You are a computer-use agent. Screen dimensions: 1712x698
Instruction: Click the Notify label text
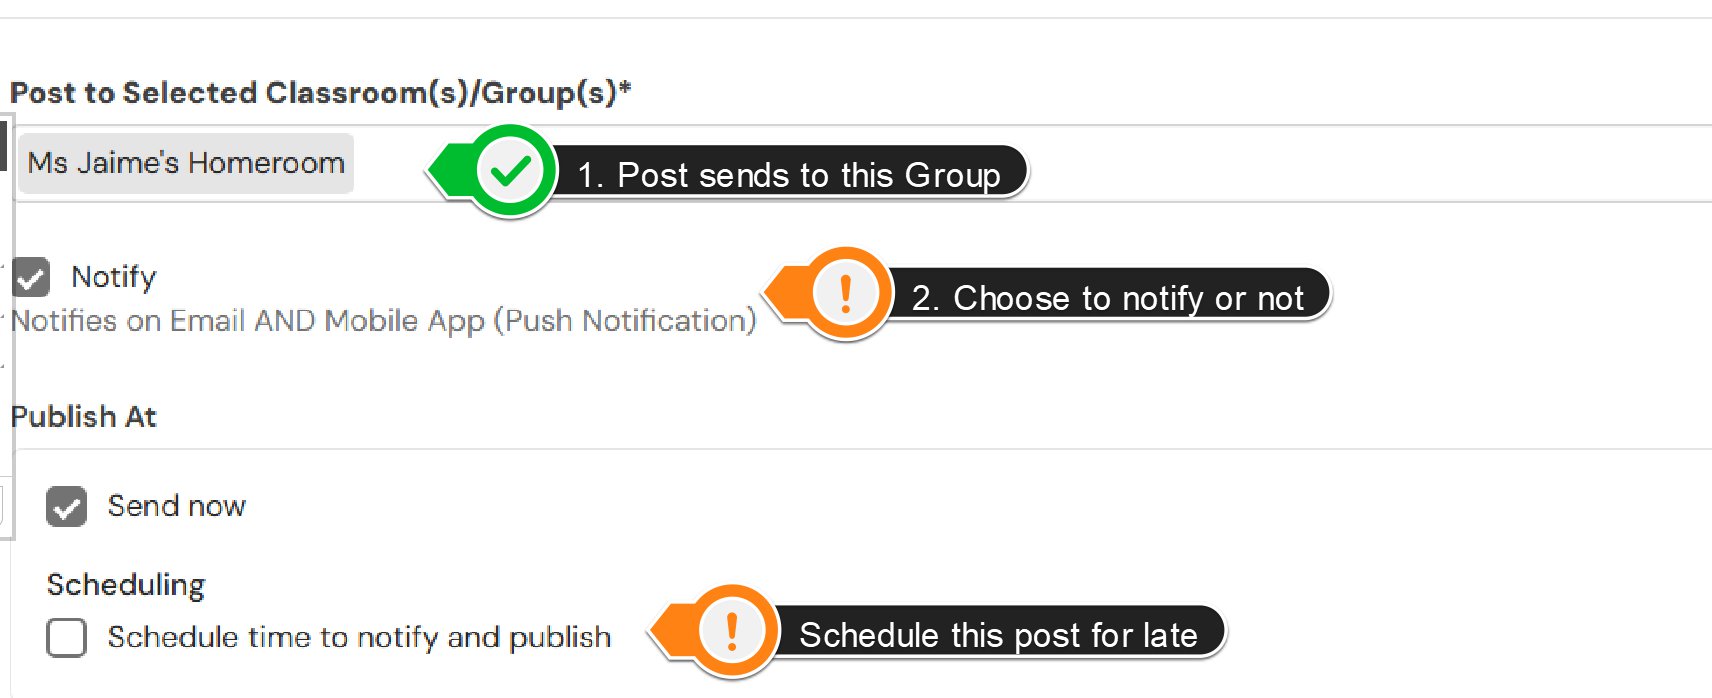click(114, 277)
